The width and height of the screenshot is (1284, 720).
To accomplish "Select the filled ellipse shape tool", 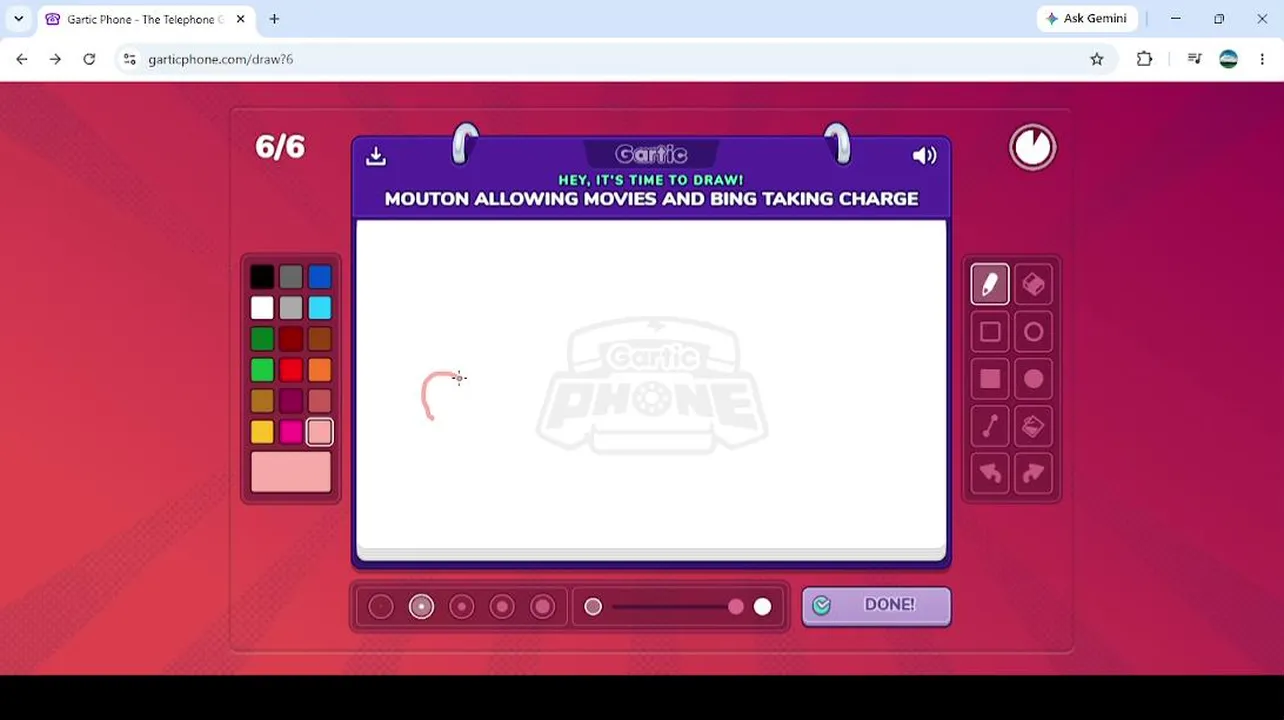I will (x=1033, y=379).
